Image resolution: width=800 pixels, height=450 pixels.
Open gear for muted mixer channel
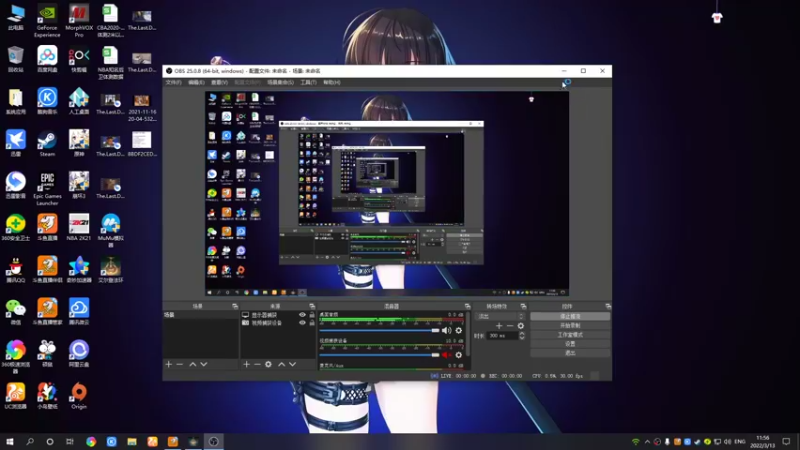point(459,355)
